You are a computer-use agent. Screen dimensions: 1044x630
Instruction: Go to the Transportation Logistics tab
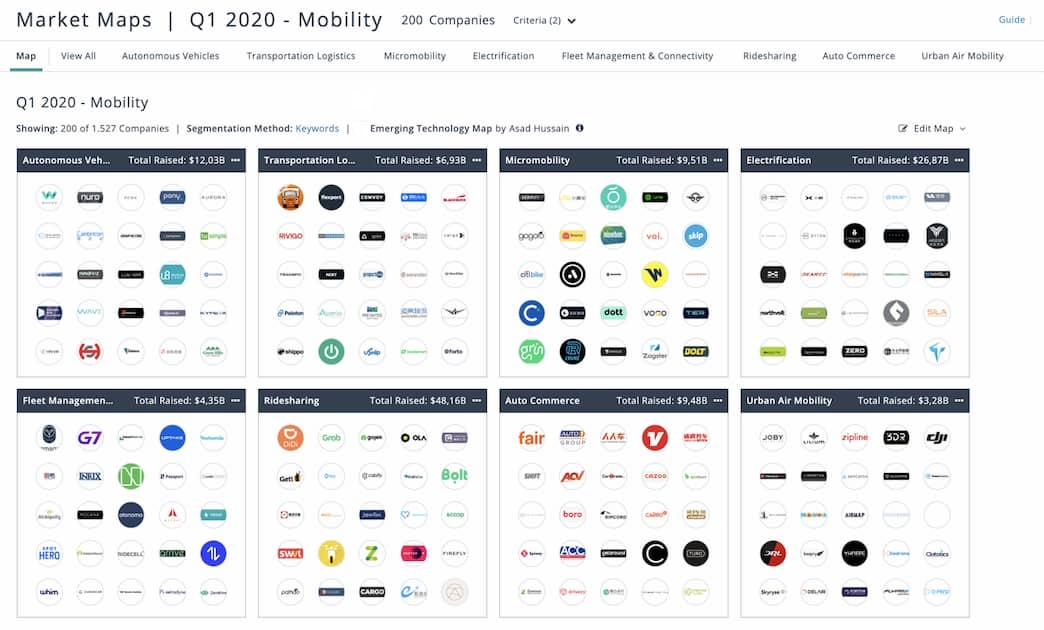[x=301, y=56]
